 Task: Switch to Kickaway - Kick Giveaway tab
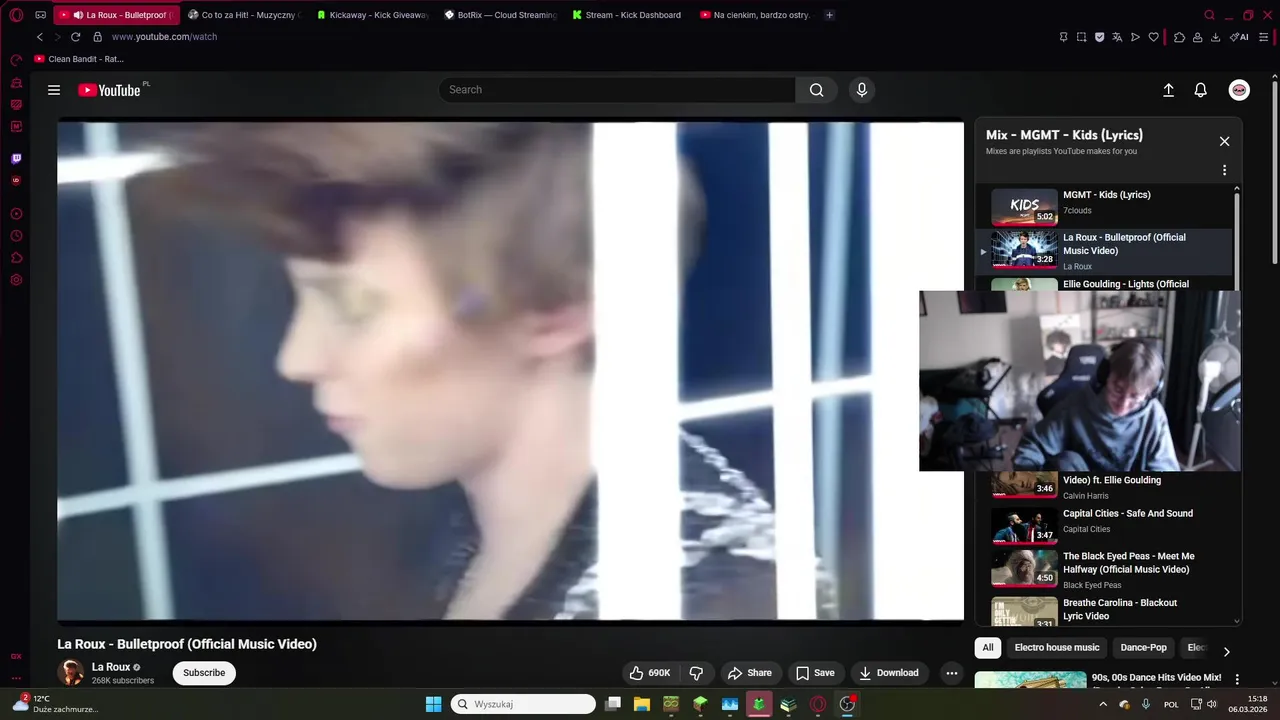[x=371, y=15]
